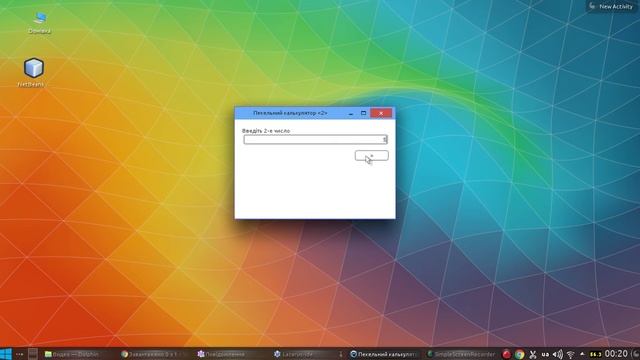This screenshot has width=640, height=360.
Task: Expand hidden tray icons arrow
Action: 582,354
